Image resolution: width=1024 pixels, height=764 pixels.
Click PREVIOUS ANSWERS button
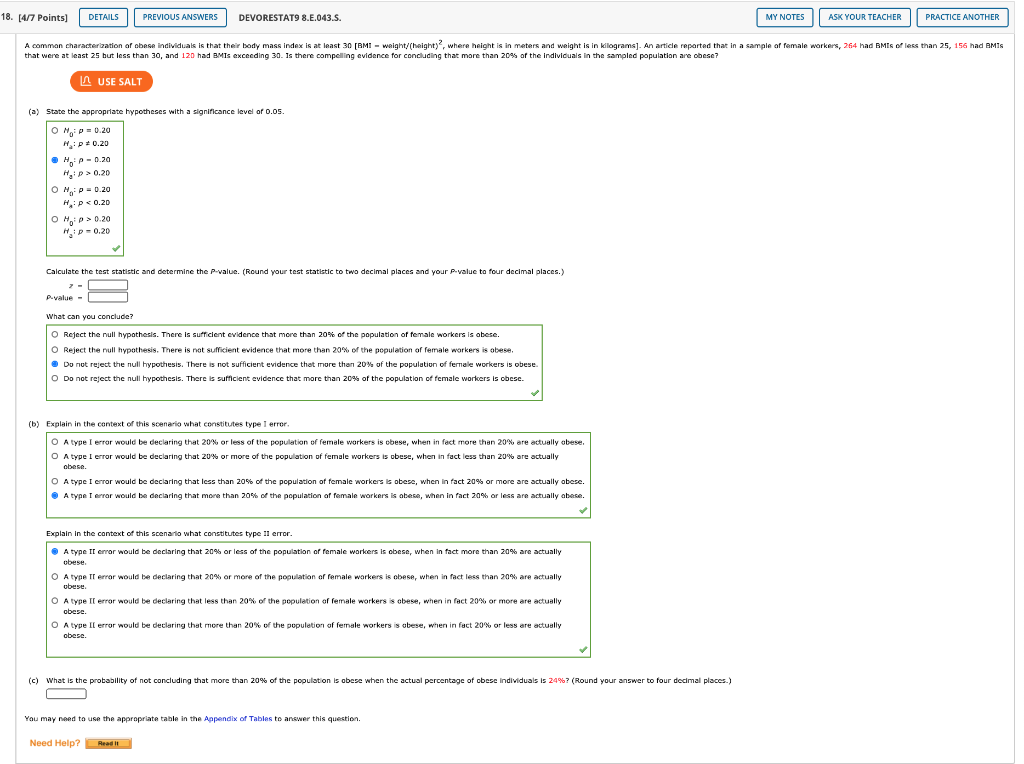point(180,17)
